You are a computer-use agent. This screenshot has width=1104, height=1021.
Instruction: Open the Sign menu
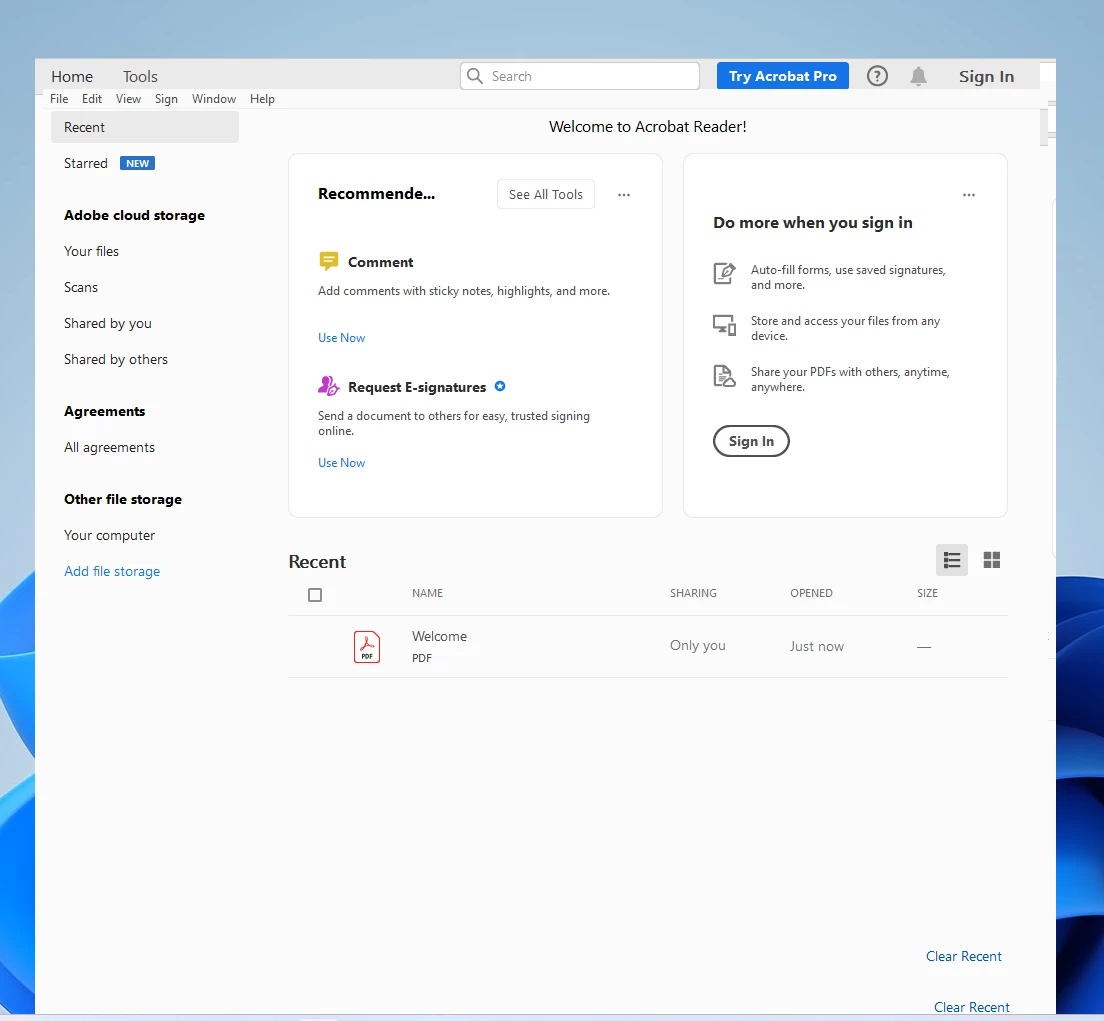coord(166,99)
